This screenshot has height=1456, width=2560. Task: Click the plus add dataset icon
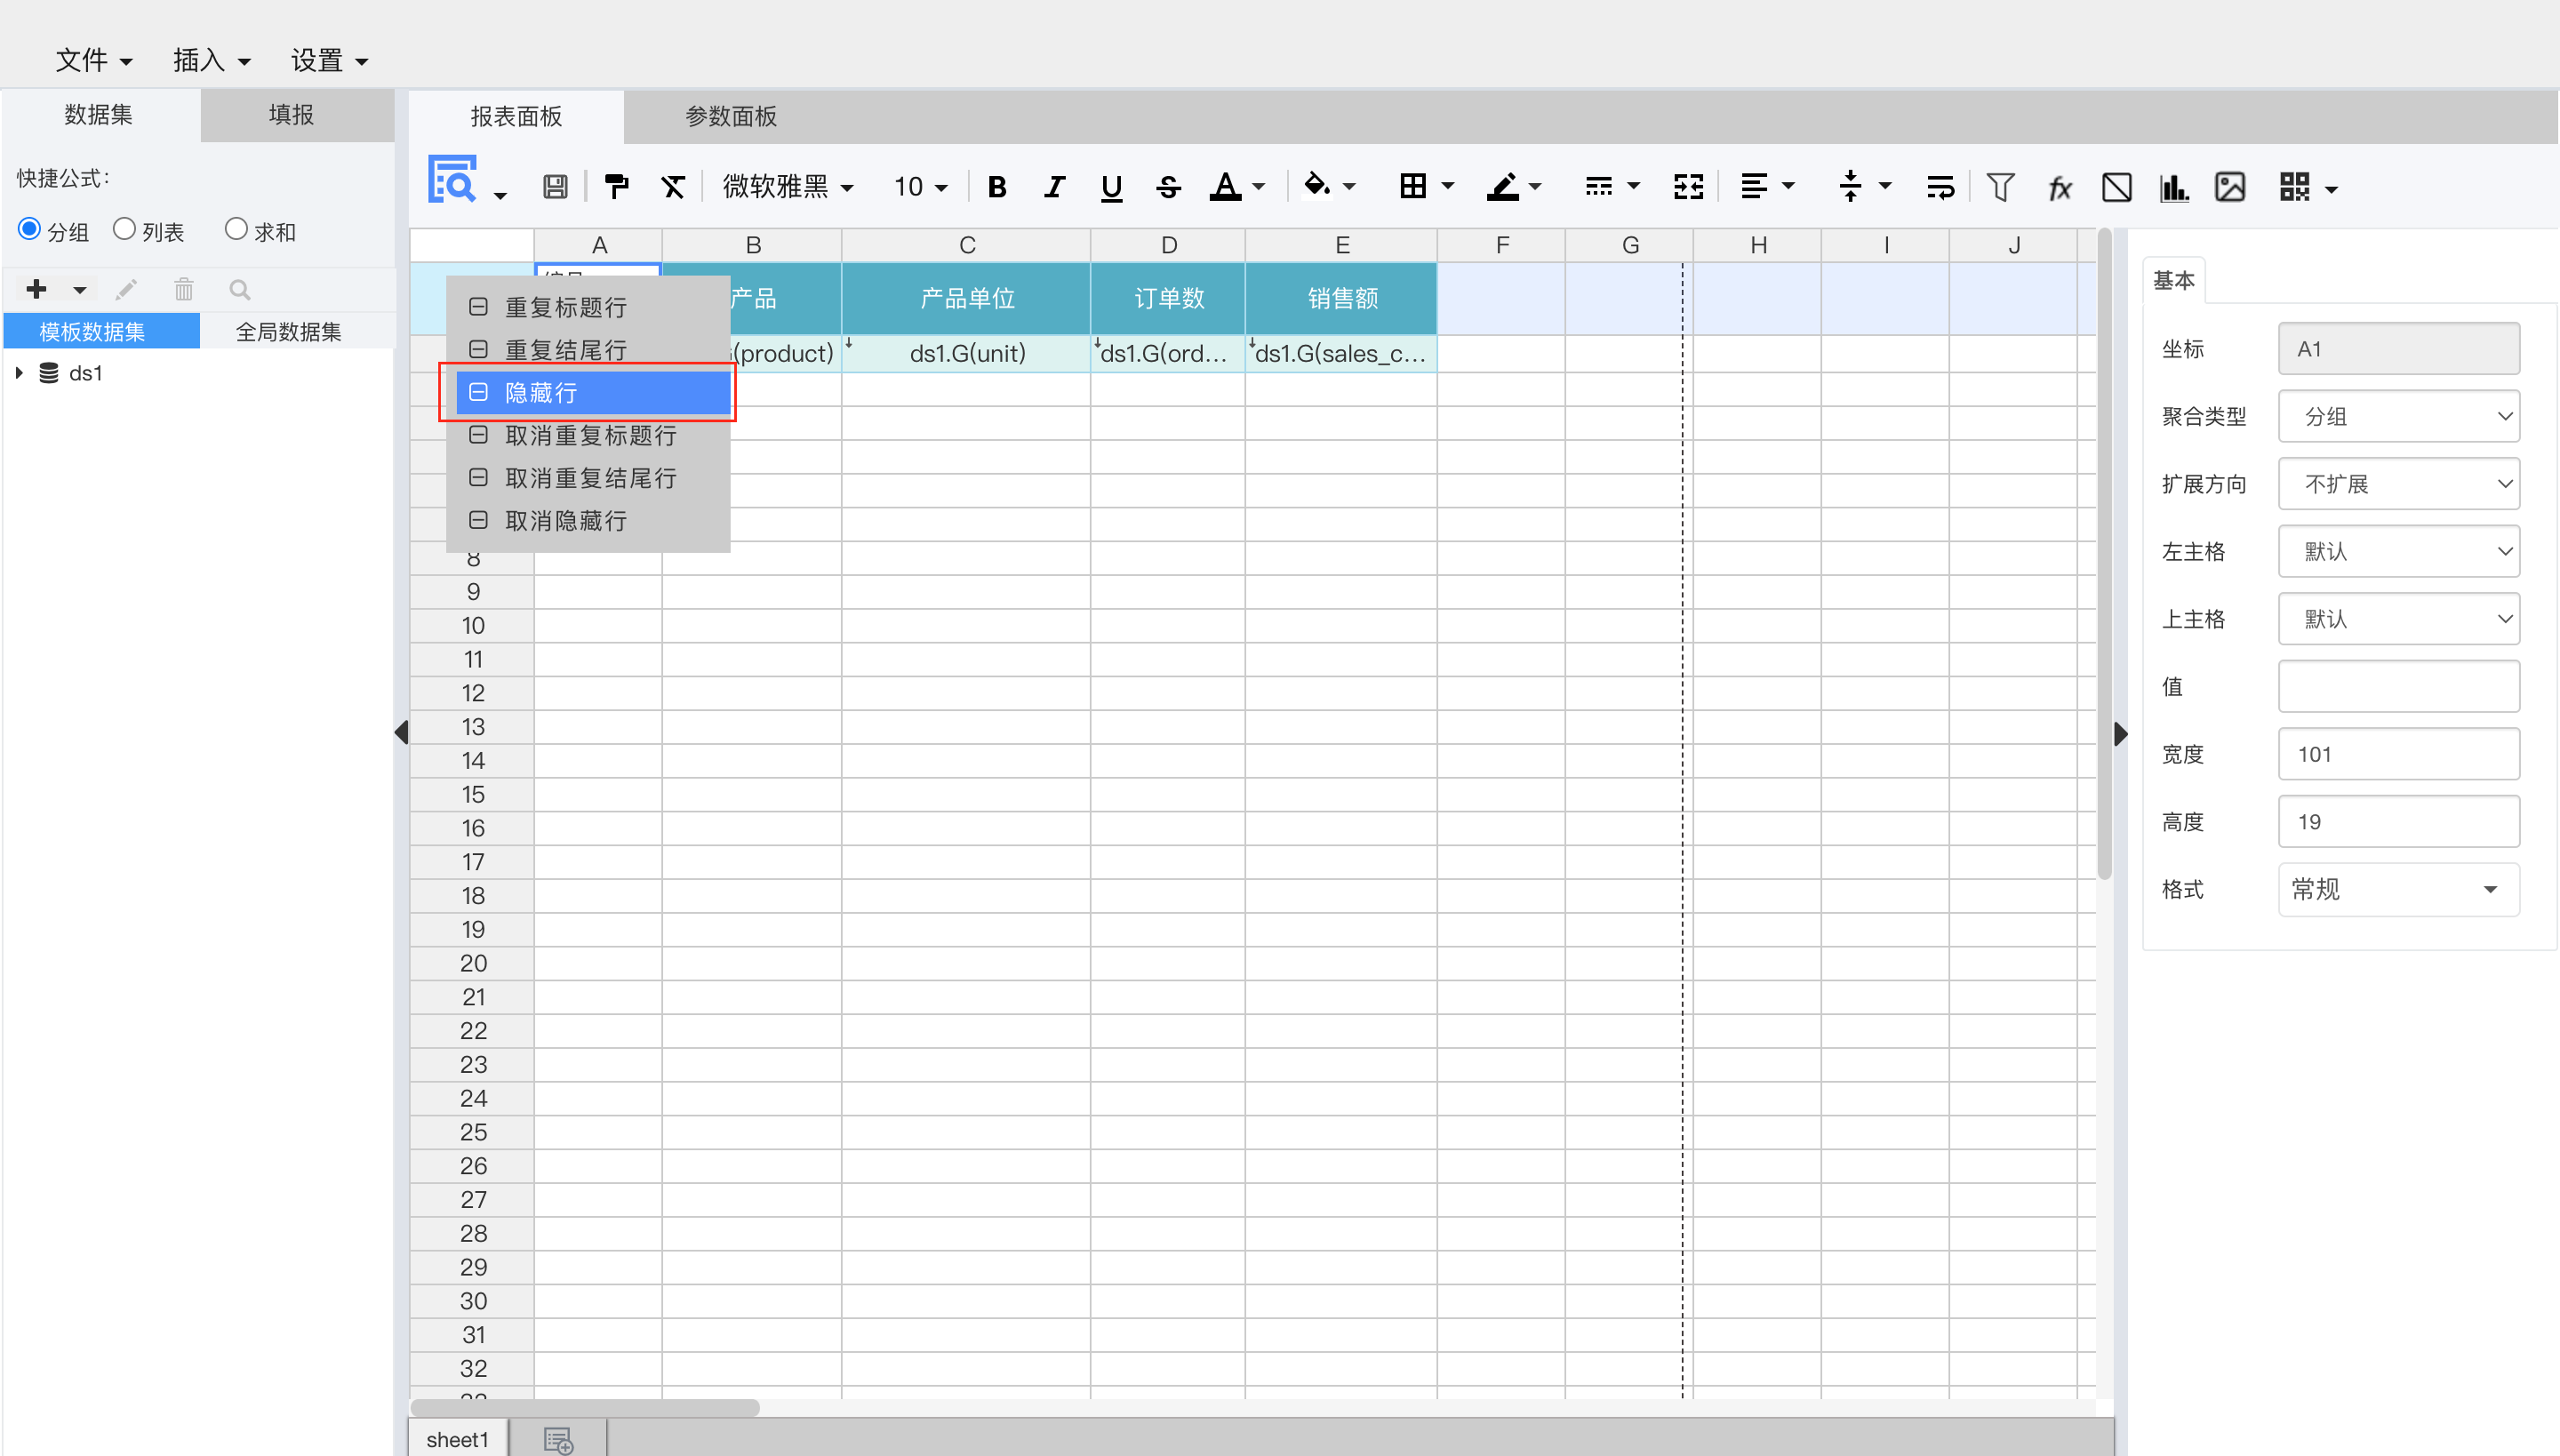pos(37,289)
